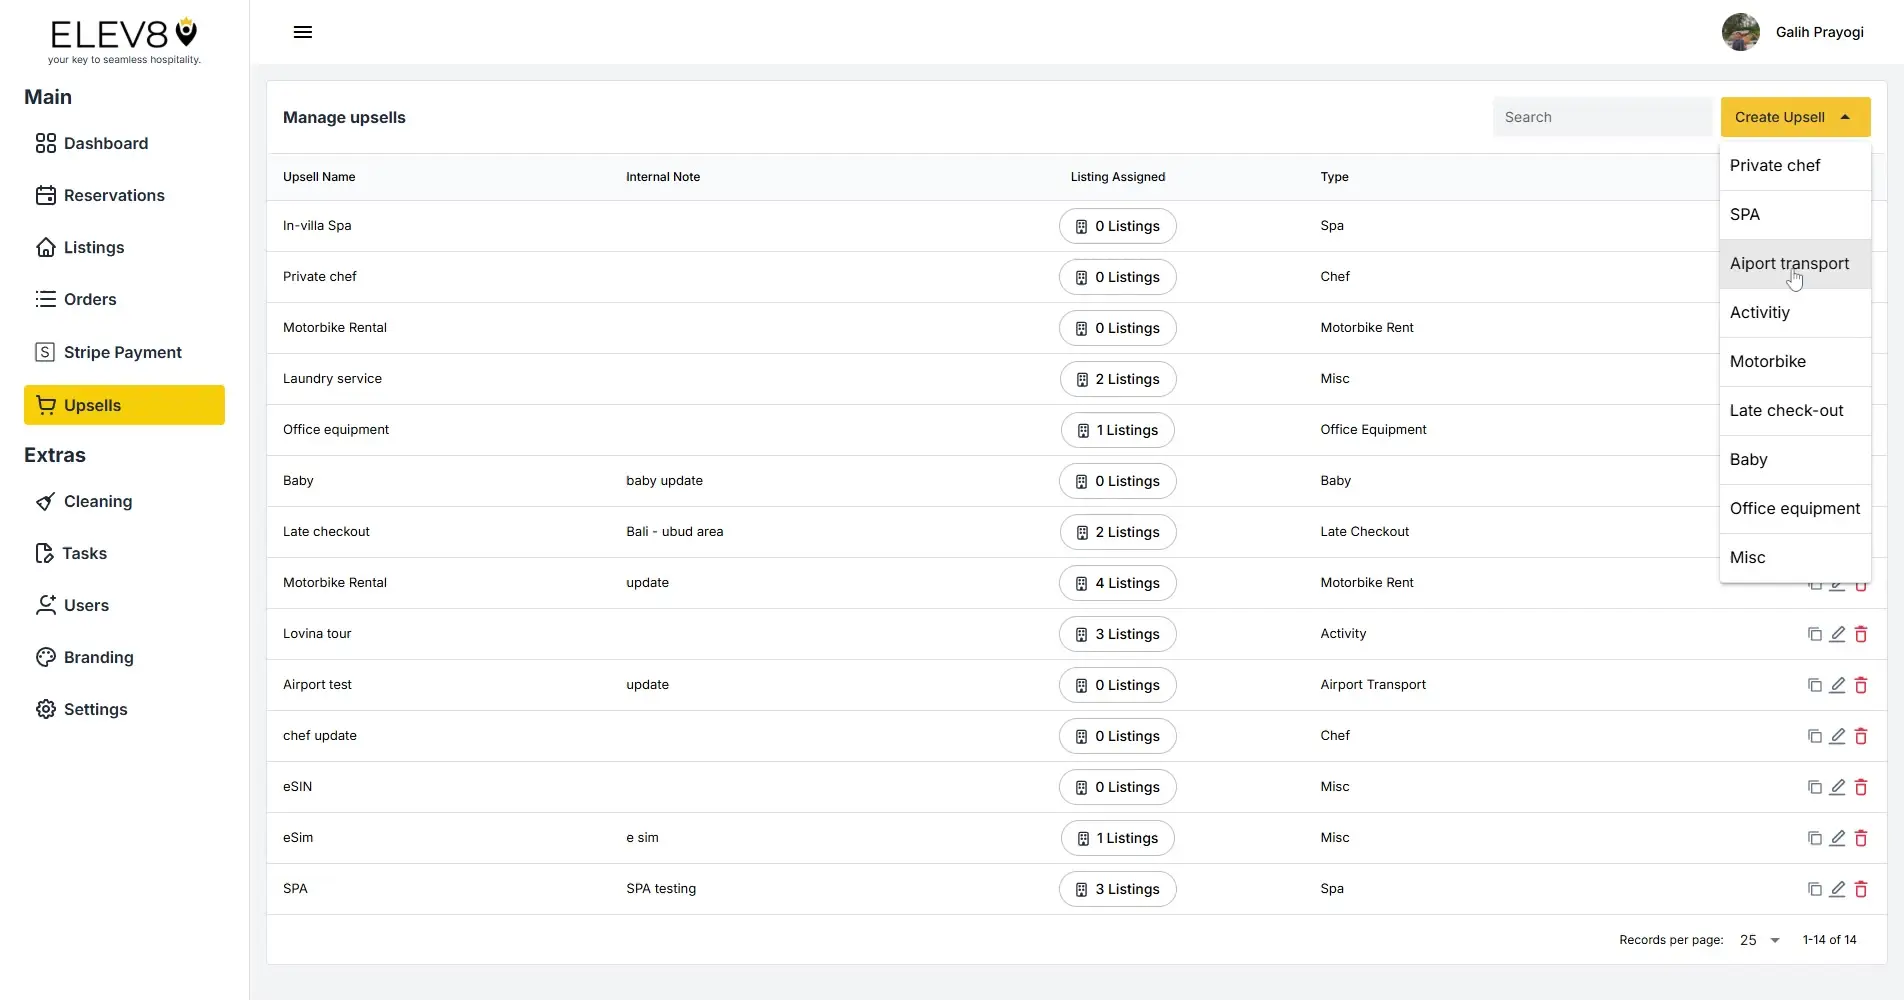Change records per page from 25
Viewport: 1904px width, 1000px height.
click(x=1758, y=940)
